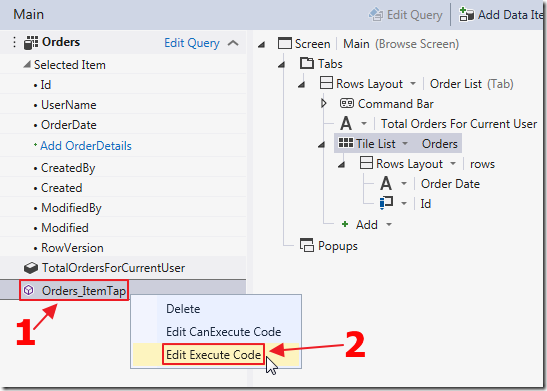Screen dimensions: 547x391
Task: Click the Tile List grid icon
Action: [x=346, y=143]
